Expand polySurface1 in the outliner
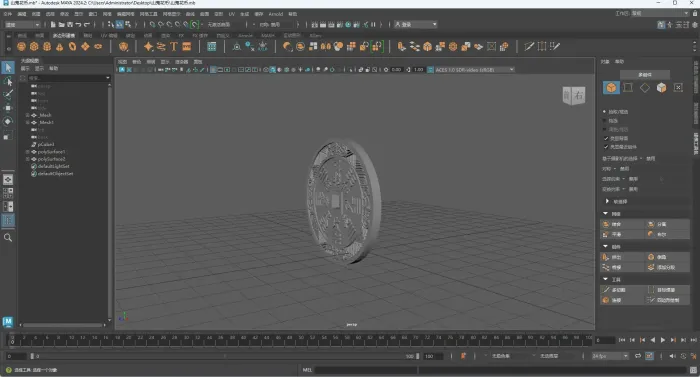The height and width of the screenshot is (377, 700). click(28, 152)
